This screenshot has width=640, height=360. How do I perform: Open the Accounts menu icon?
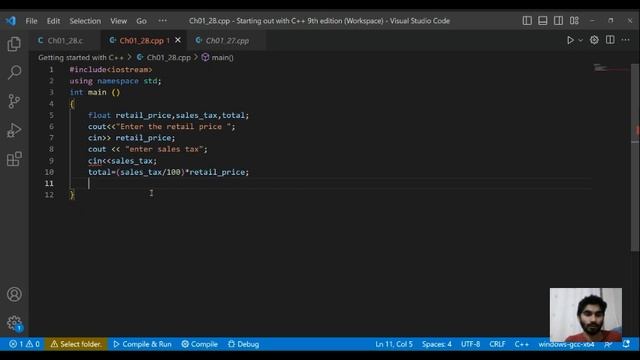coord(14,294)
